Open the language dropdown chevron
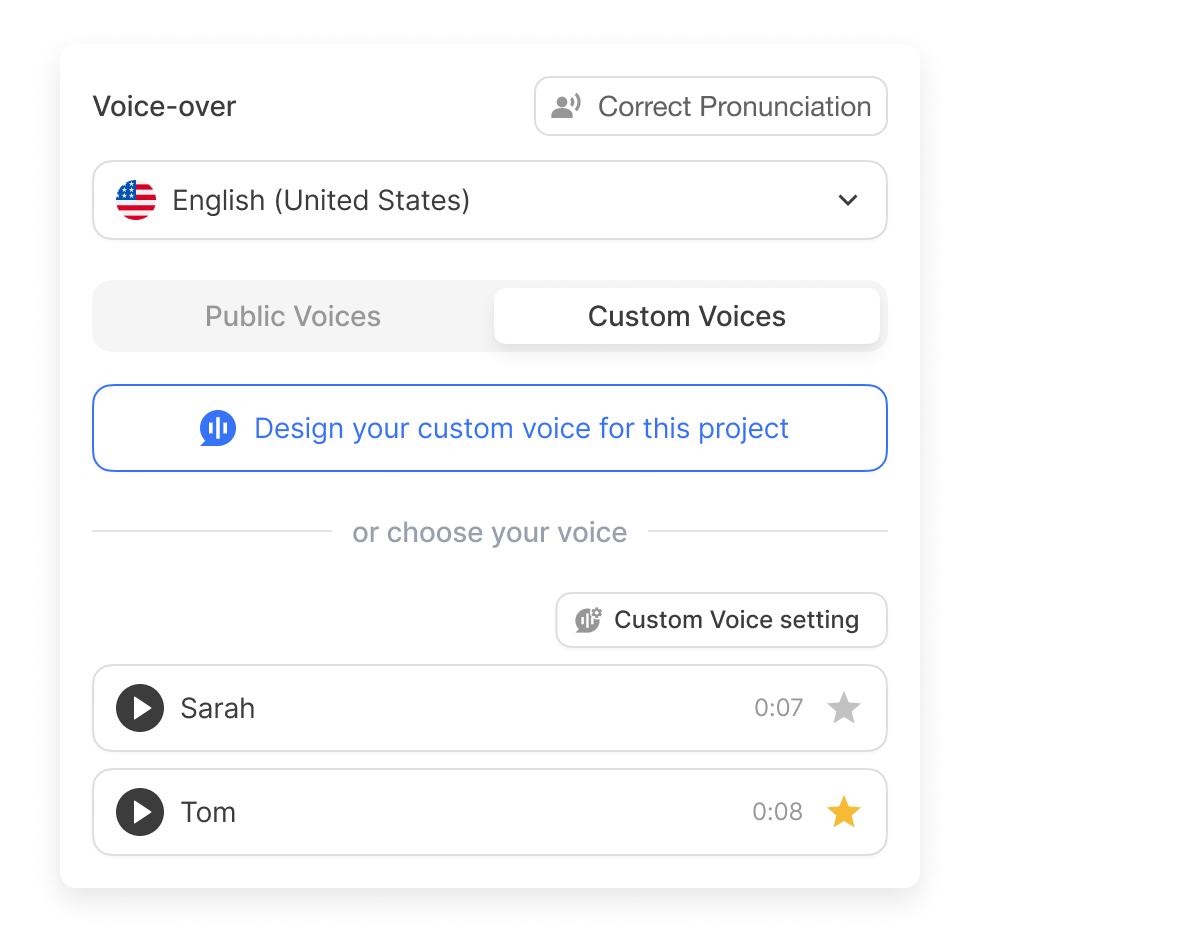Screen dimensions: 1200x932 (847, 200)
